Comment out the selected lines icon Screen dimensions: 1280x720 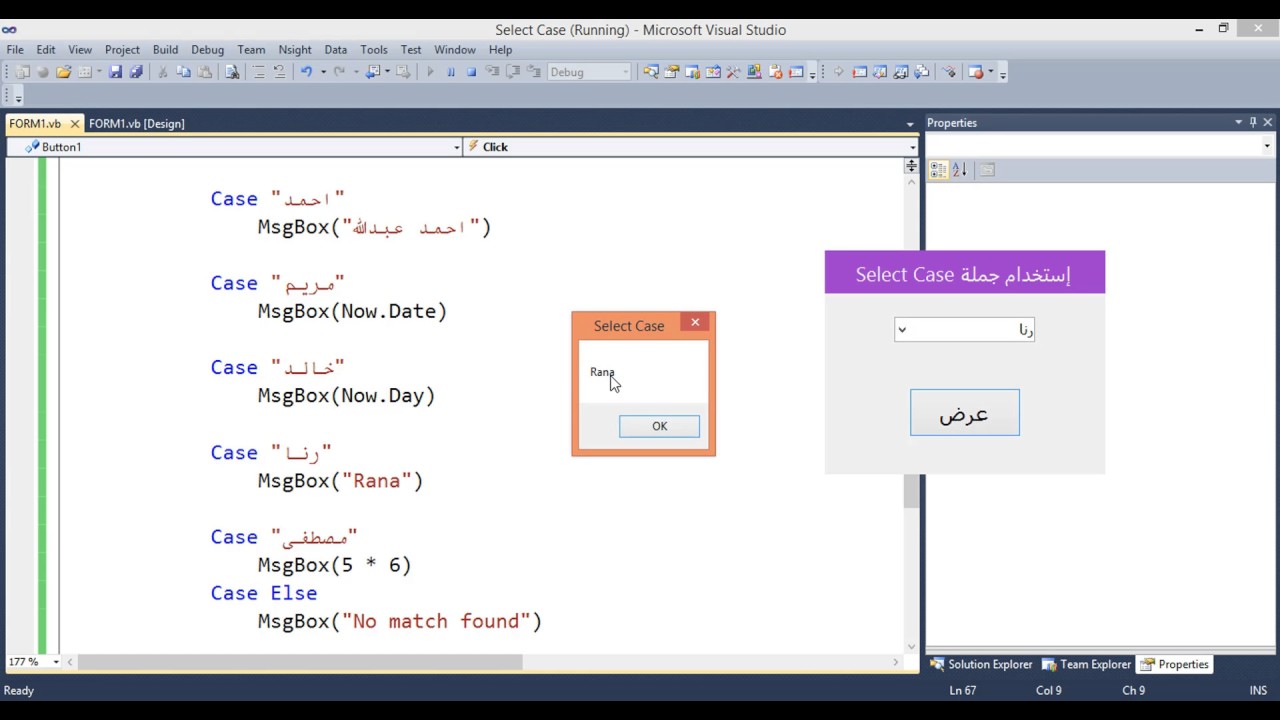tap(258, 72)
